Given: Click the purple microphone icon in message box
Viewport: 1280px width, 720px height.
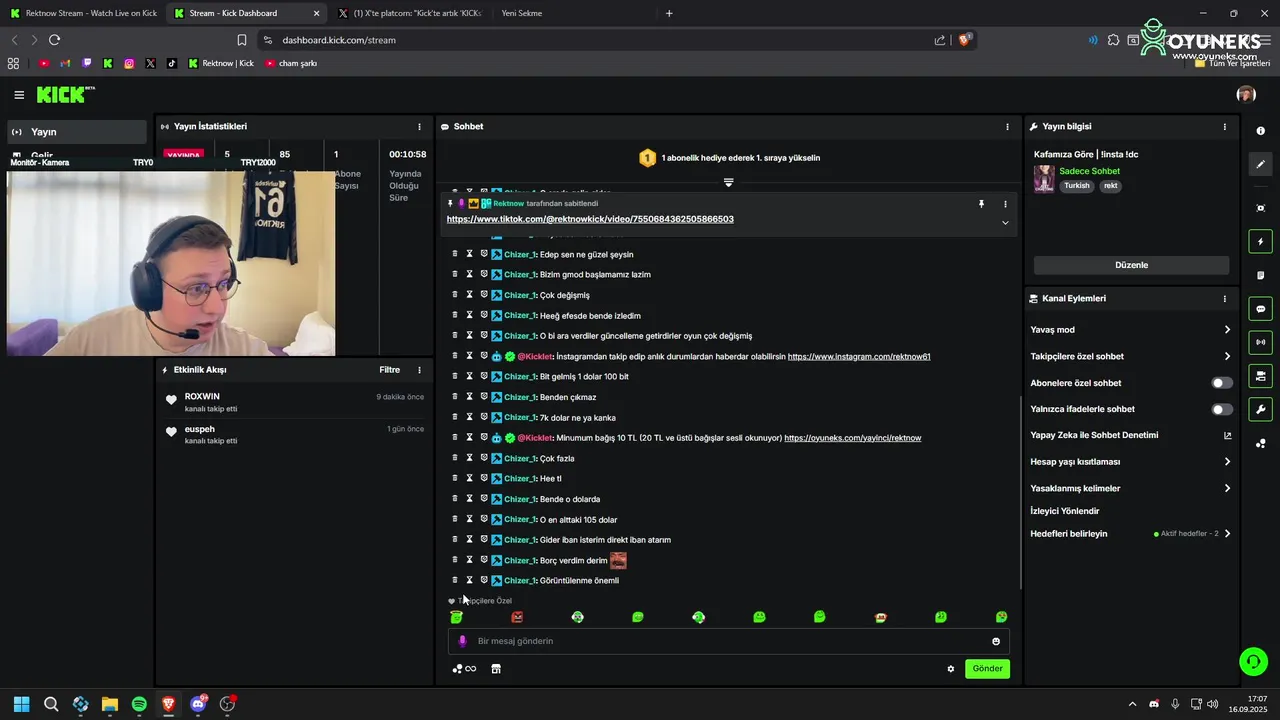Looking at the screenshot, I should point(462,641).
